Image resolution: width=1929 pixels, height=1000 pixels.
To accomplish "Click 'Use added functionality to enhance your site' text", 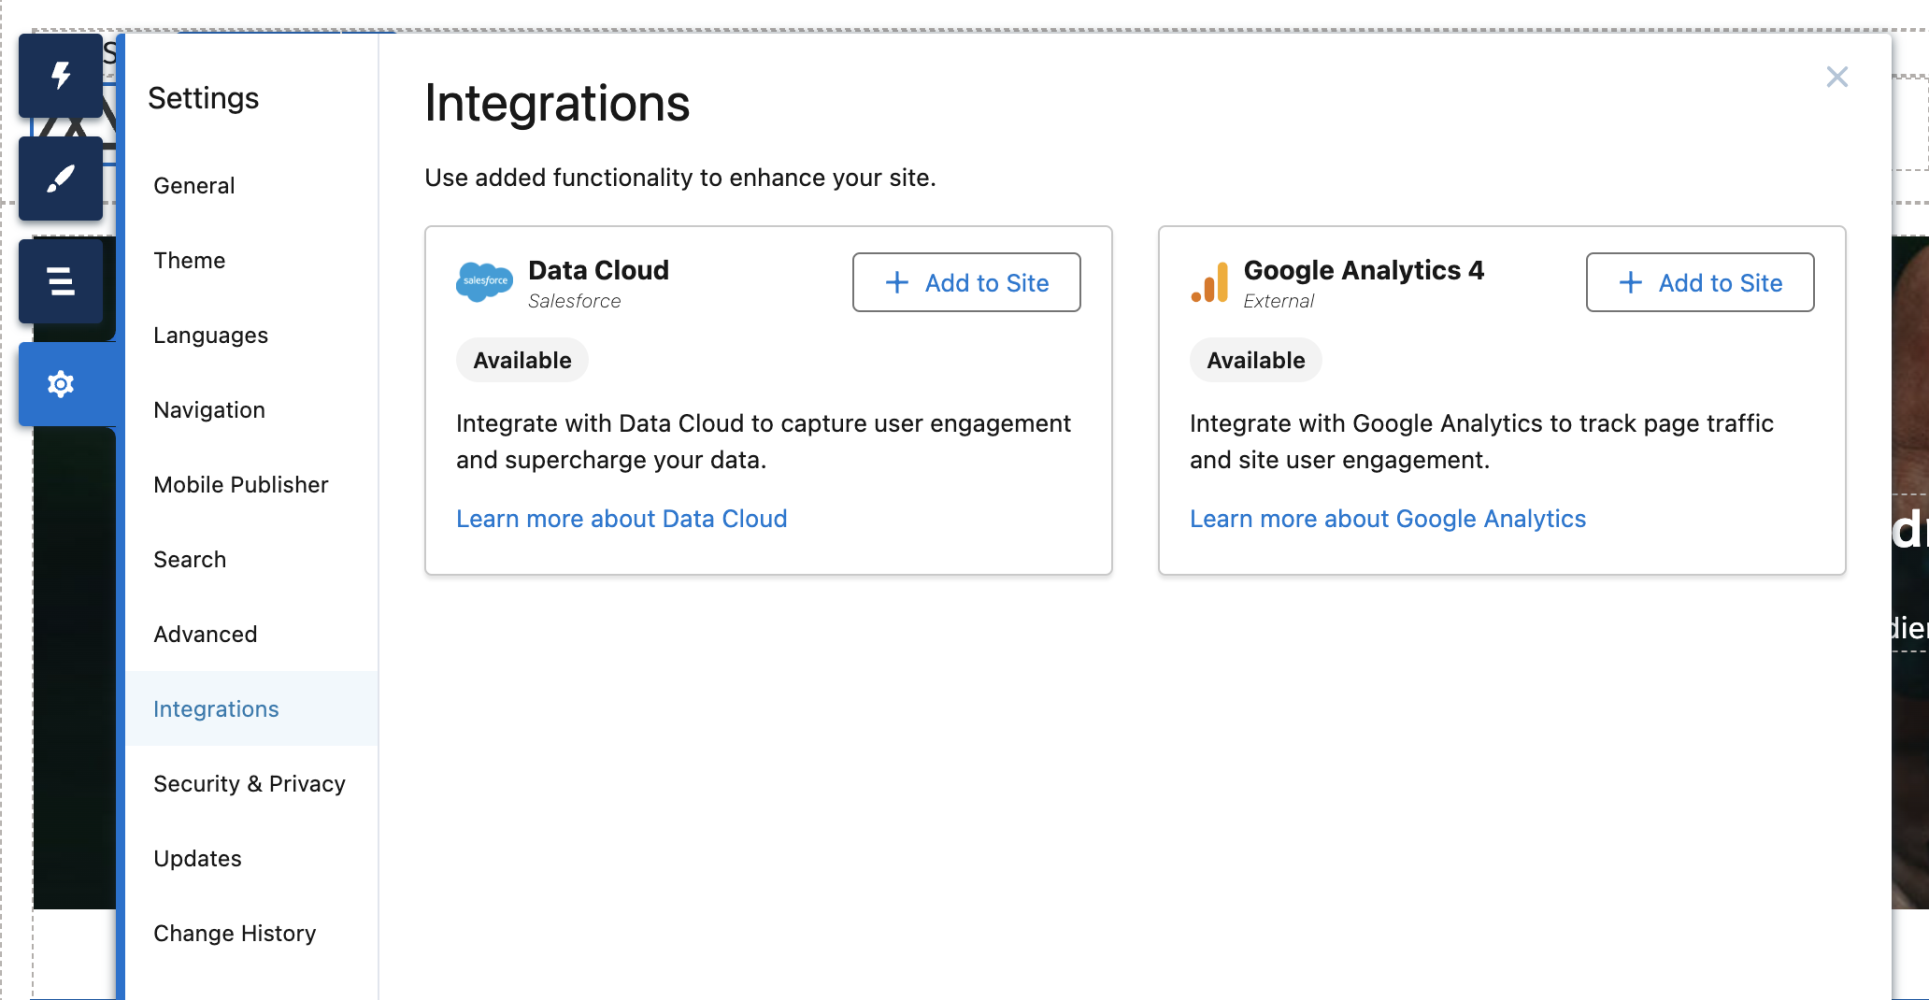I will click(x=680, y=178).
